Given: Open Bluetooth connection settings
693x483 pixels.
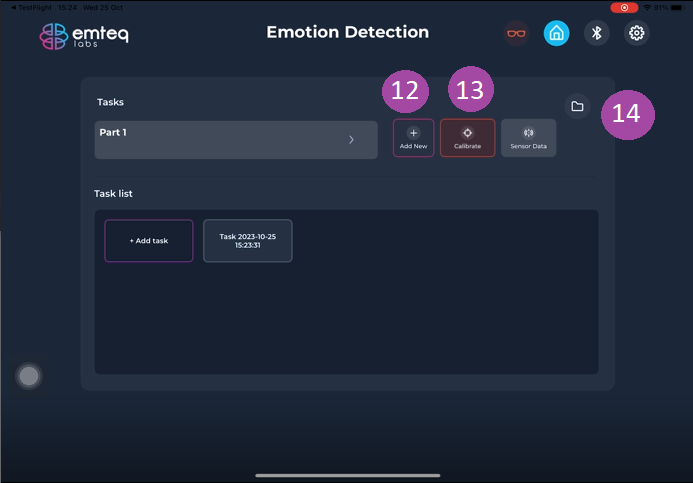Looking at the screenshot, I should click(597, 33).
